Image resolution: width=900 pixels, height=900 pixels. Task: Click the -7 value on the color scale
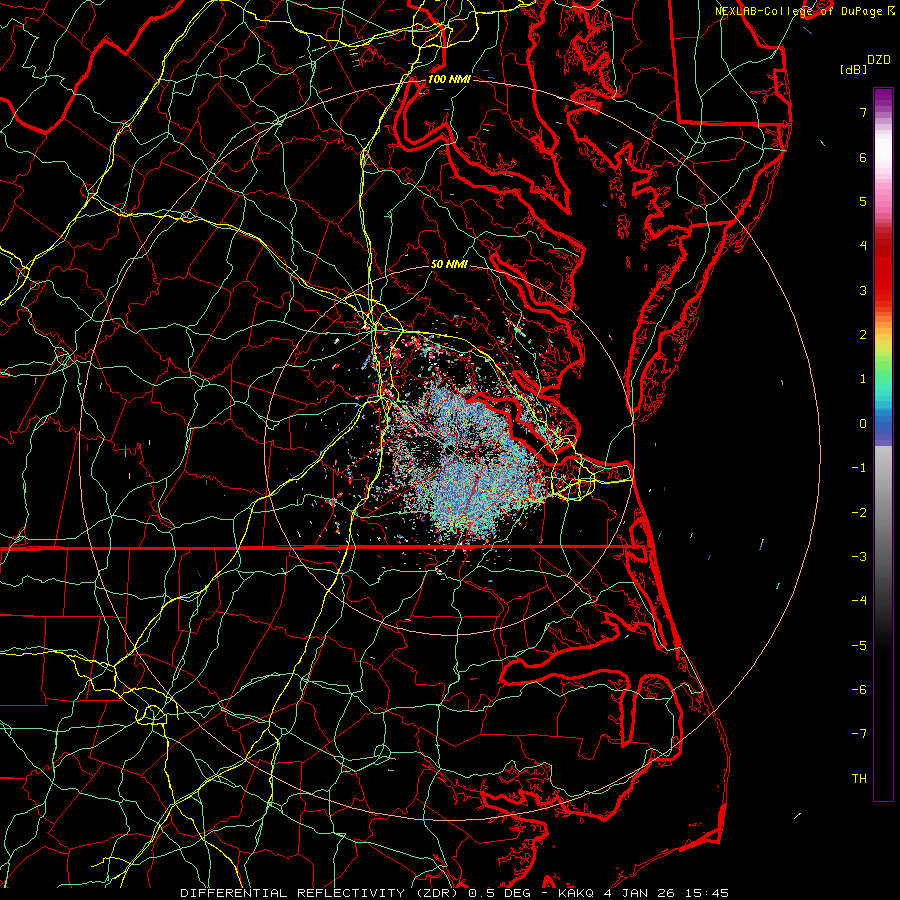(x=859, y=734)
